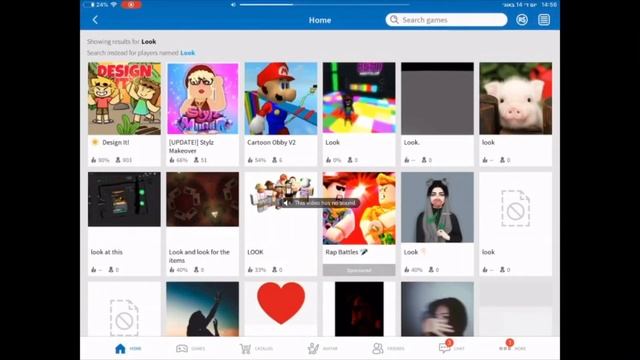Click the player count icon on Design It!

[118, 160]
